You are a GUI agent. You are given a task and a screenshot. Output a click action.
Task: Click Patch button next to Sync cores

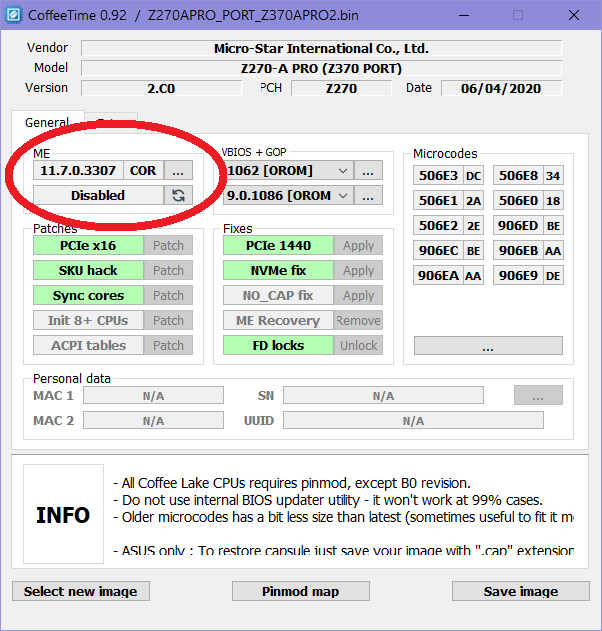click(168, 295)
